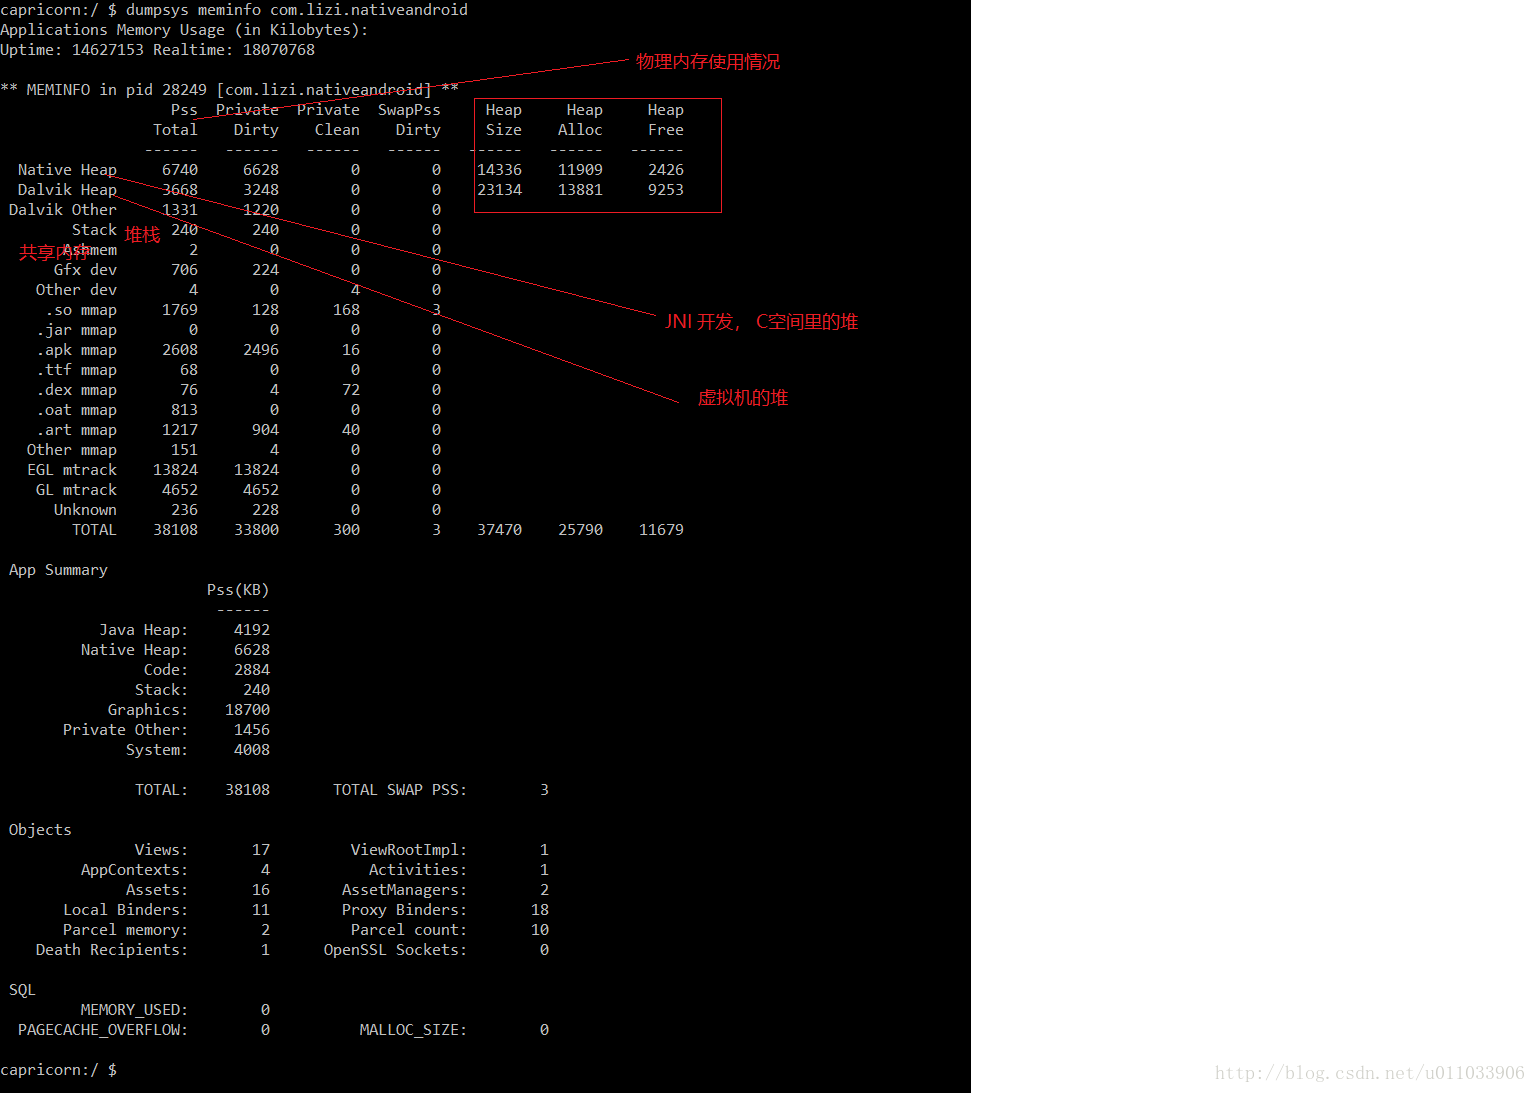Click Graphics summary value 18700
Screen dimensions: 1536x1093
tap(247, 710)
